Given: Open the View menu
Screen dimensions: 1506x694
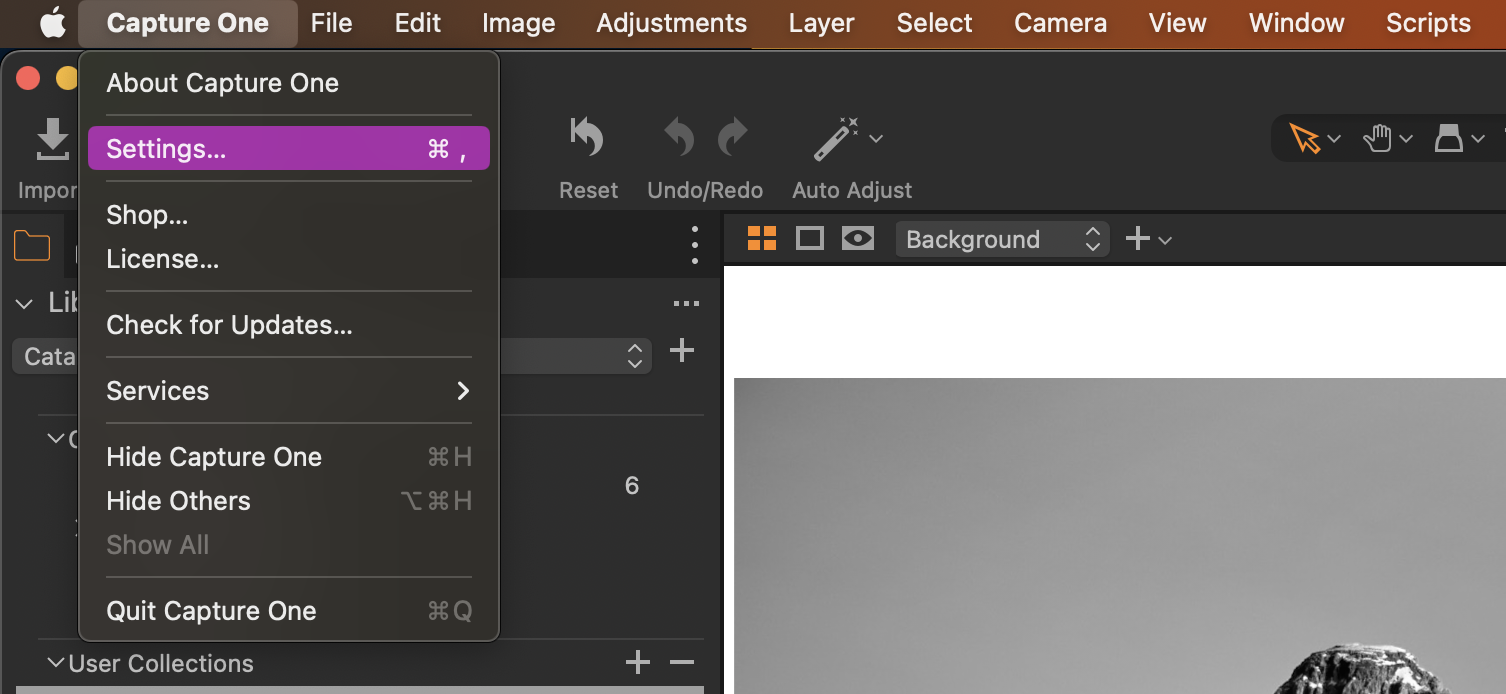Looking at the screenshot, I should click(1177, 23).
